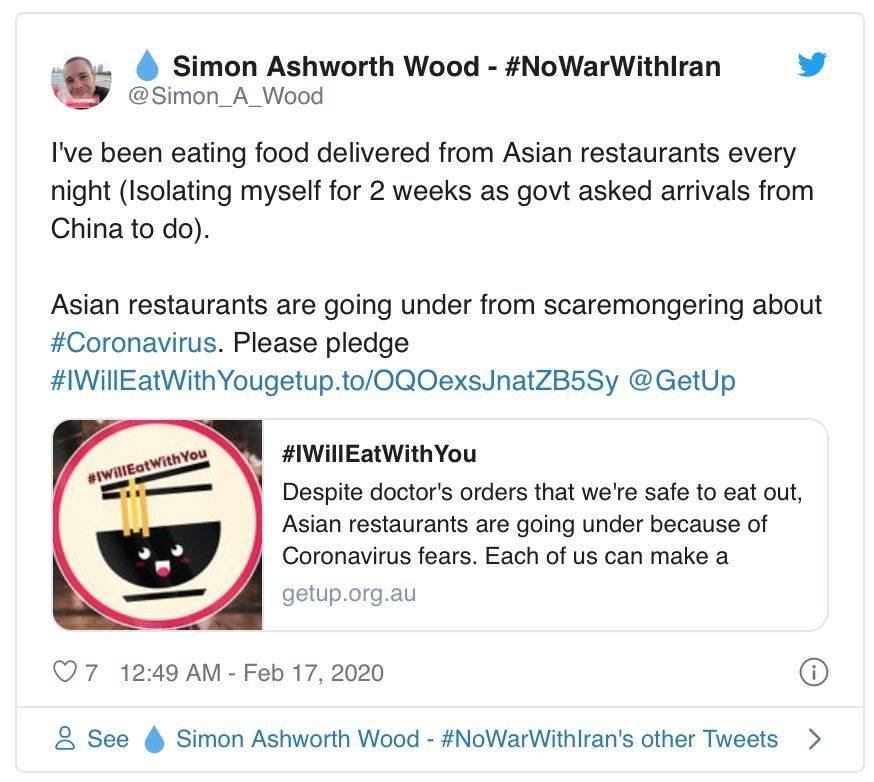Open the card title #IWillEatWithYou
The image size is (874, 782).
[x=379, y=454]
